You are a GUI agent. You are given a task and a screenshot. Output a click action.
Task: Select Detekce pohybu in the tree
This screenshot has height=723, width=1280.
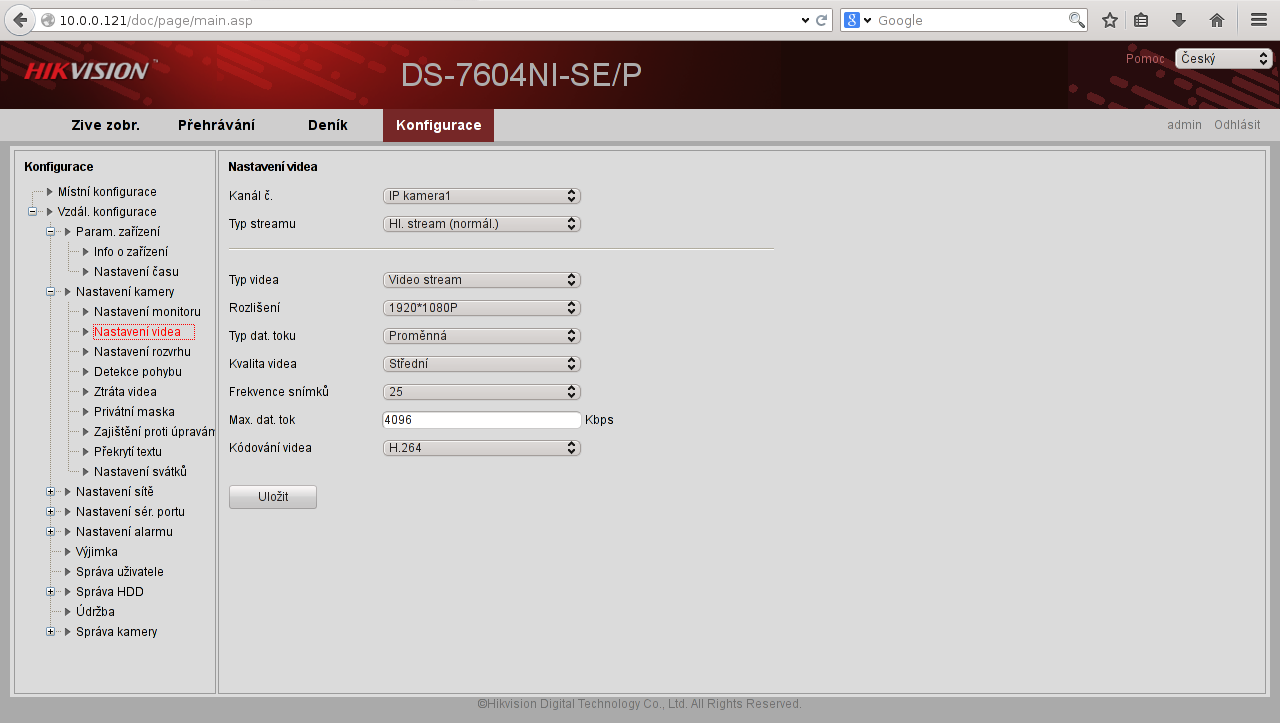pos(131,372)
